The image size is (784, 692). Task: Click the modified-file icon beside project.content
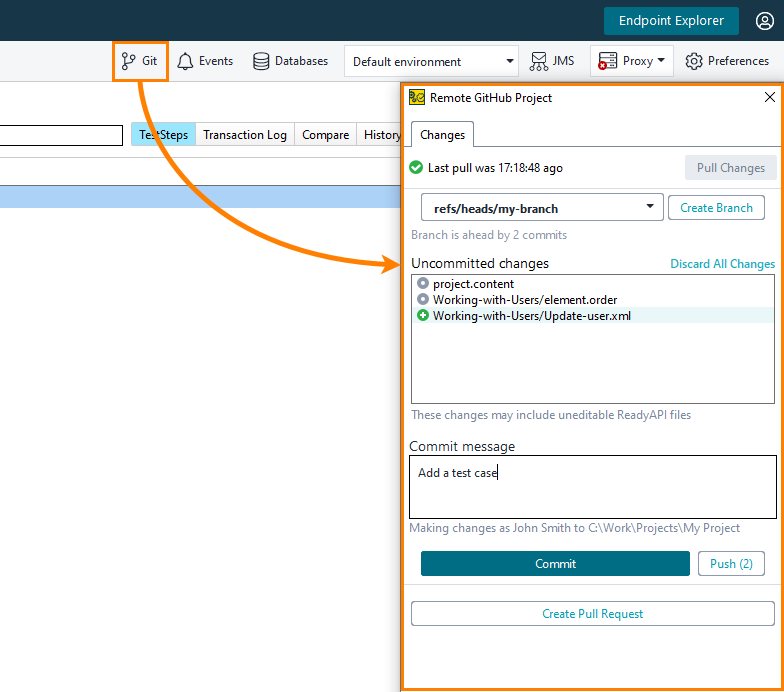(423, 284)
